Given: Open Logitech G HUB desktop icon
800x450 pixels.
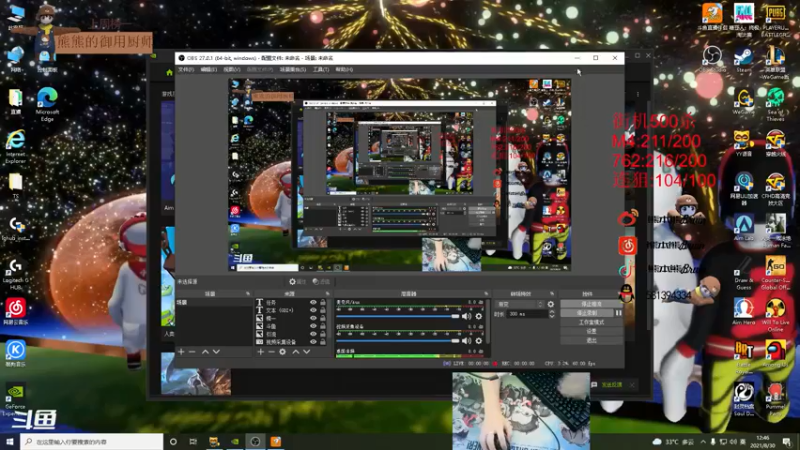Looking at the screenshot, I should pyautogui.click(x=16, y=274).
